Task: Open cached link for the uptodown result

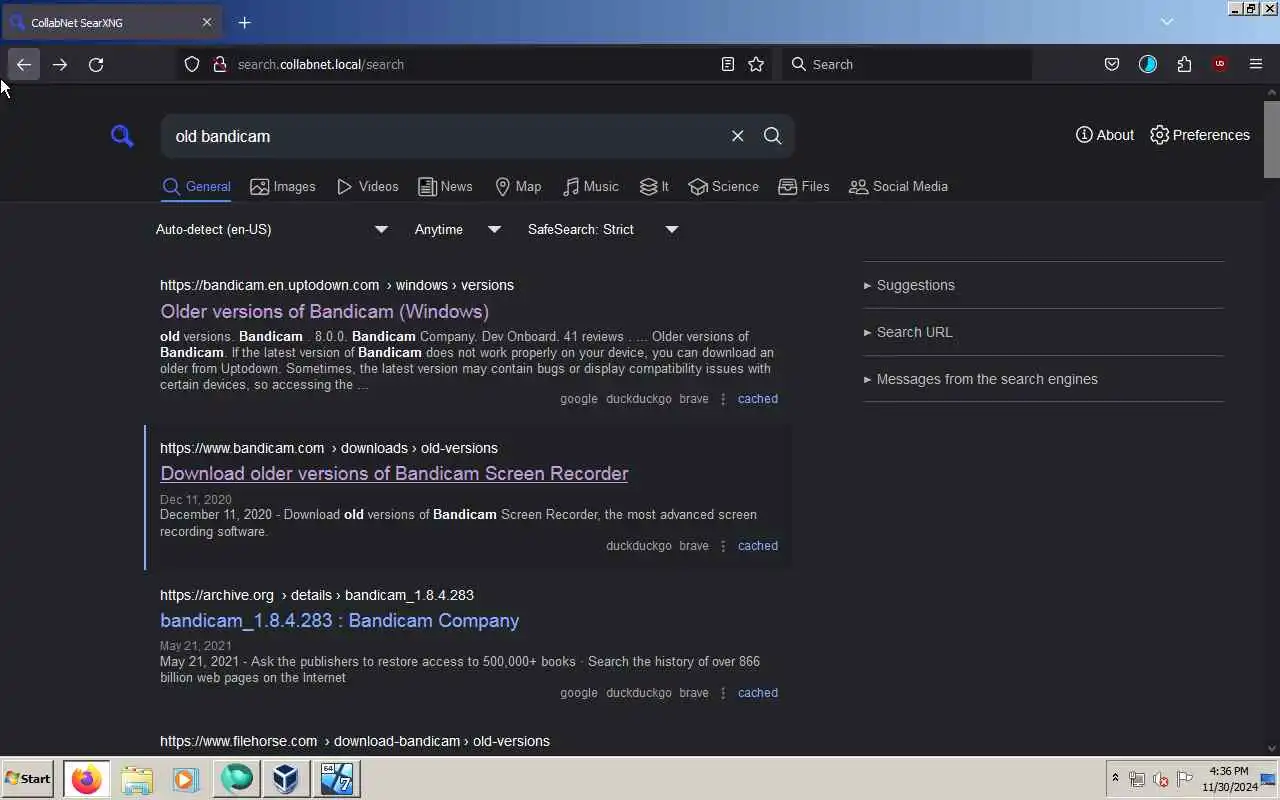Action: pyautogui.click(x=757, y=399)
